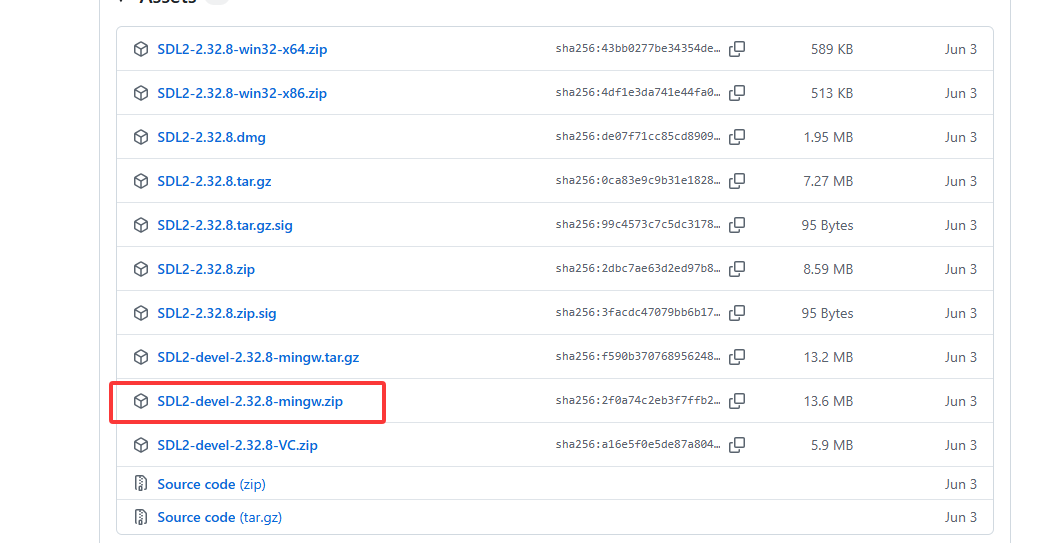Copy sha256 checksum of SDL2-2.32.8.tar.gz
This screenshot has height=543, width=1051.
[x=737, y=181]
